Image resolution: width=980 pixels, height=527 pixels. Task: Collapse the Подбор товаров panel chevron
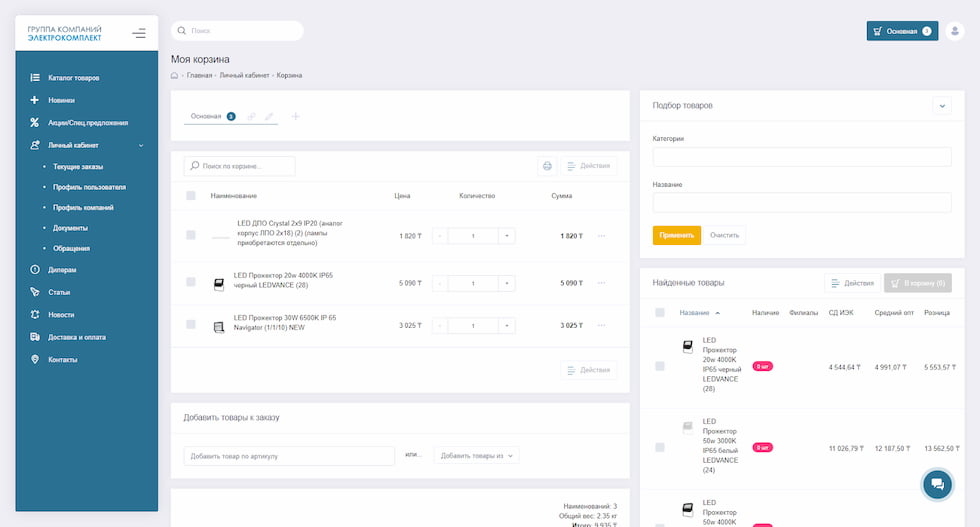point(942,106)
